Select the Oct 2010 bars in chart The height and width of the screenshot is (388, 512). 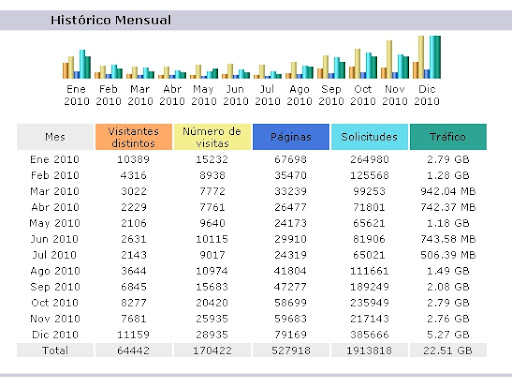(x=363, y=64)
